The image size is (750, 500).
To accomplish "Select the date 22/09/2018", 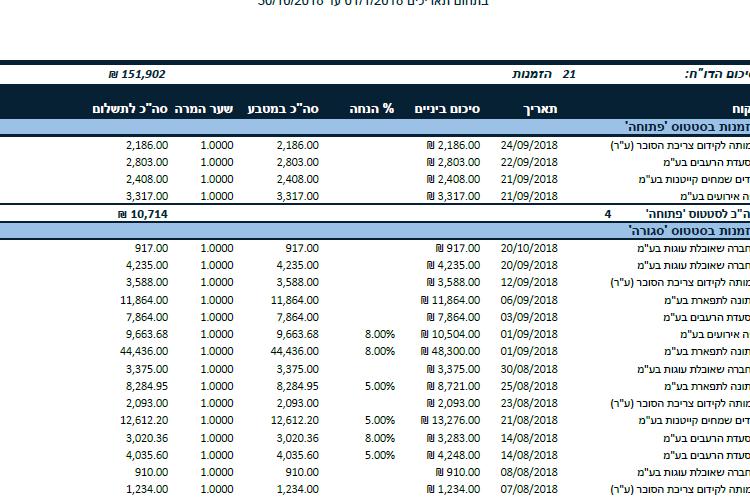I will pos(529,162).
